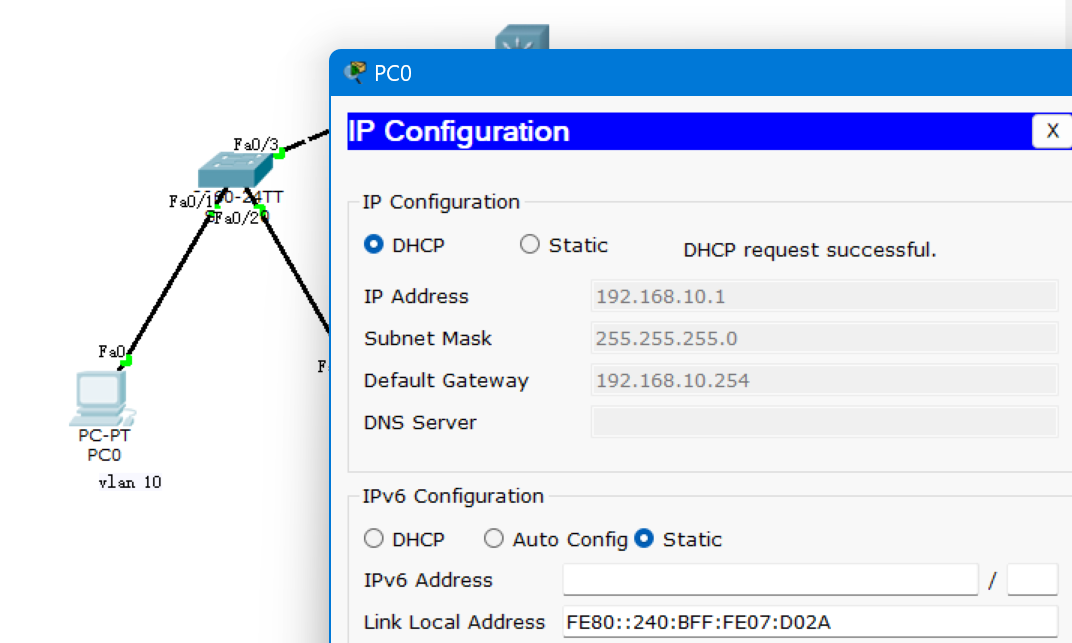Select the Static radio under IPv6 Configuration
Image resolution: width=1072 pixels, height=643 pixels.
[644, 538]
